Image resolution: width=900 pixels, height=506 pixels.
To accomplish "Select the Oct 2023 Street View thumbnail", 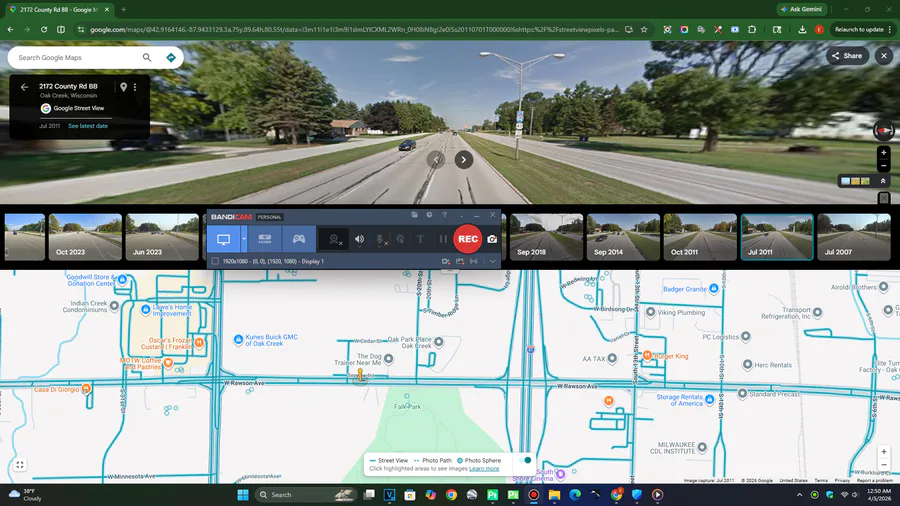I will pyautogui.click(x=85, y=237).
